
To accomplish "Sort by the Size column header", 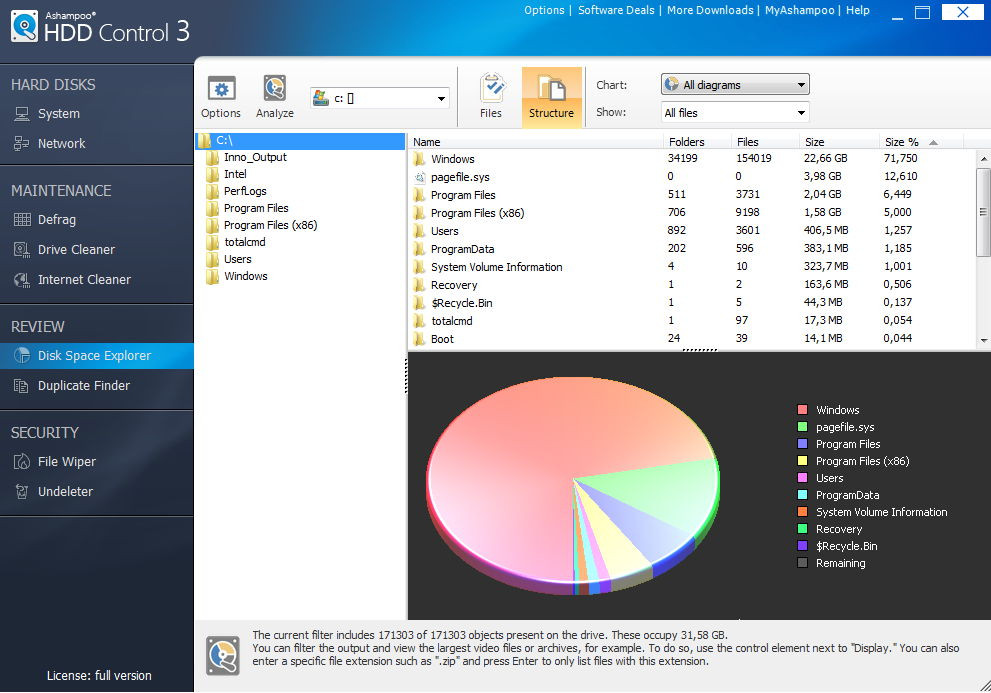I will 838,142.
